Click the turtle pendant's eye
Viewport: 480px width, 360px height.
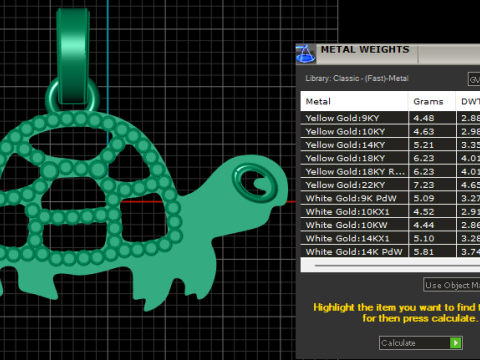(255, 182)
